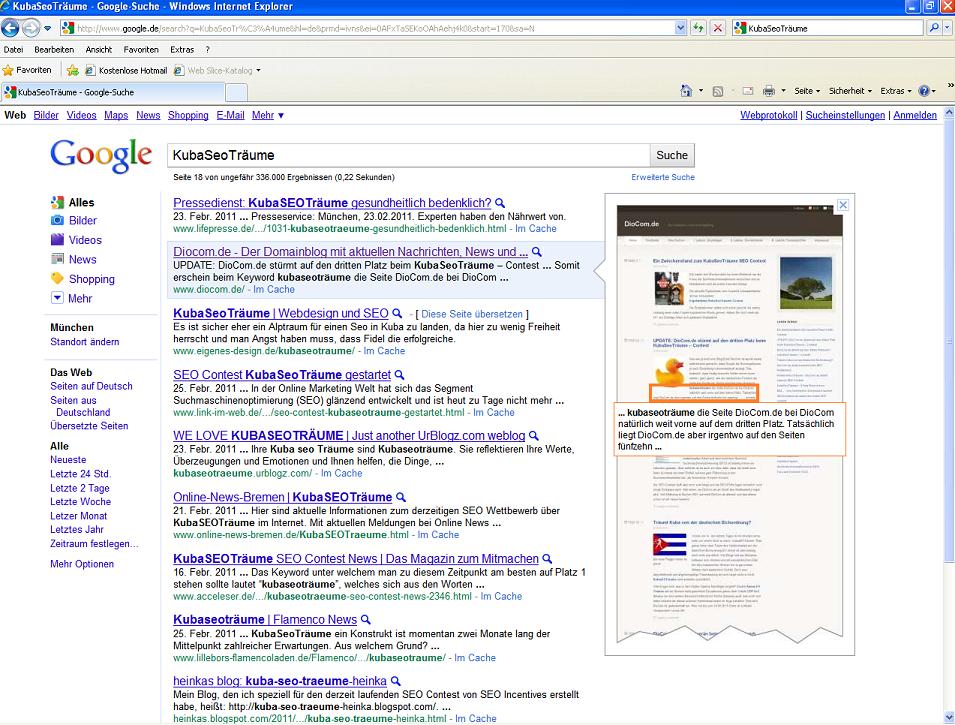Viewport: 955px width, 725px height.
Task: Open Google Maps link in top nav
Action: click(116, 115)
